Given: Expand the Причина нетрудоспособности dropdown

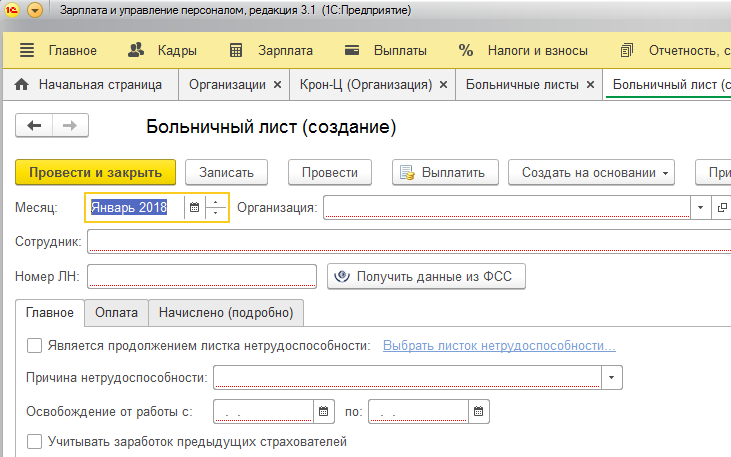Looking at the screenshot, I should point(612,377).
